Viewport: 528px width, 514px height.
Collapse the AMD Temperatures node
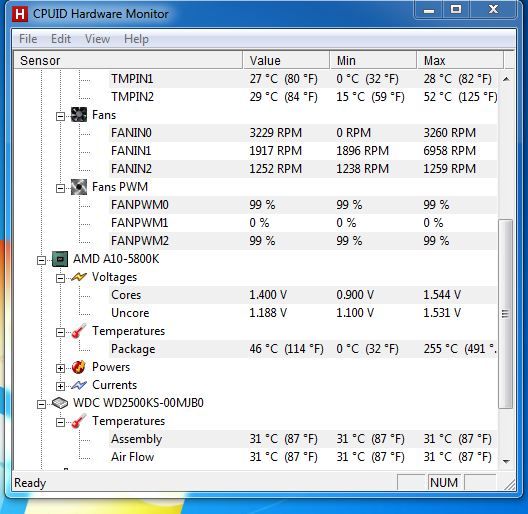(60, 332)
